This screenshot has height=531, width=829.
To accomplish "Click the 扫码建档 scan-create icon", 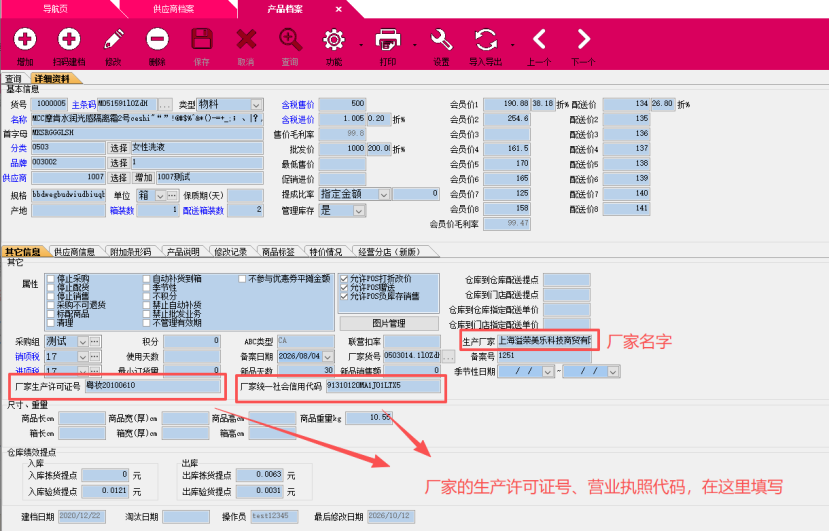I will click(x=69, y=39).
